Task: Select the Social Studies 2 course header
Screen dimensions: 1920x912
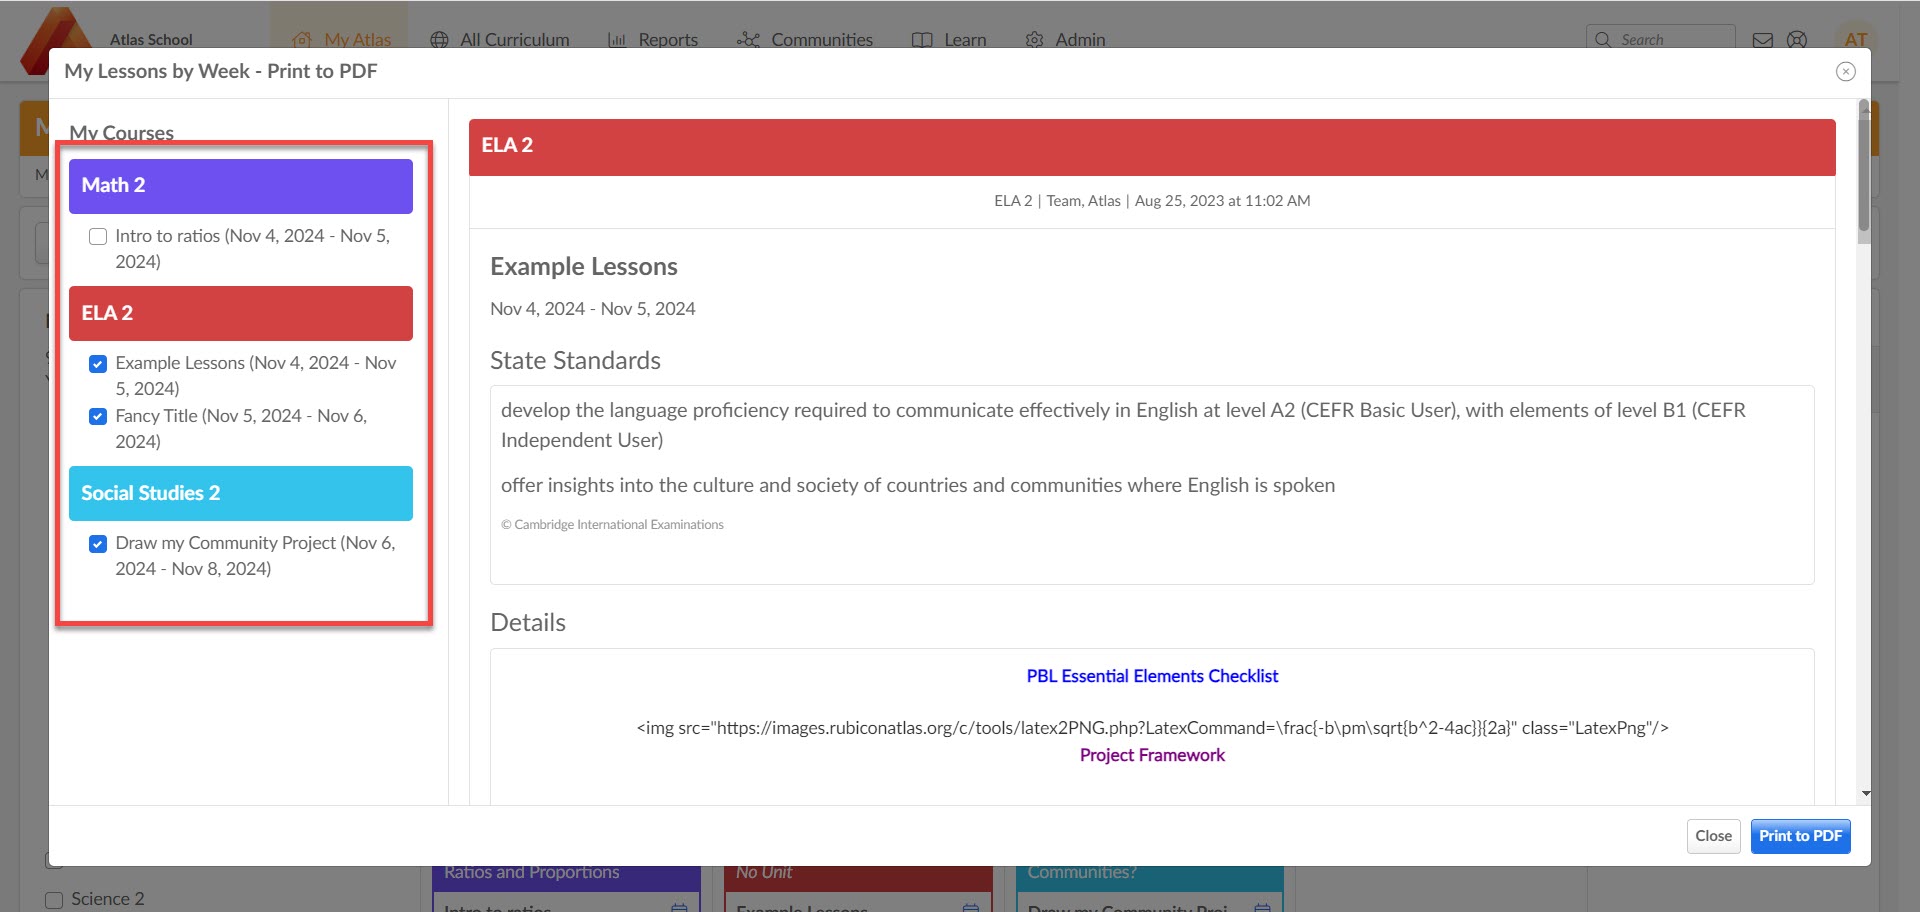Action: click(x=240, y=493)
